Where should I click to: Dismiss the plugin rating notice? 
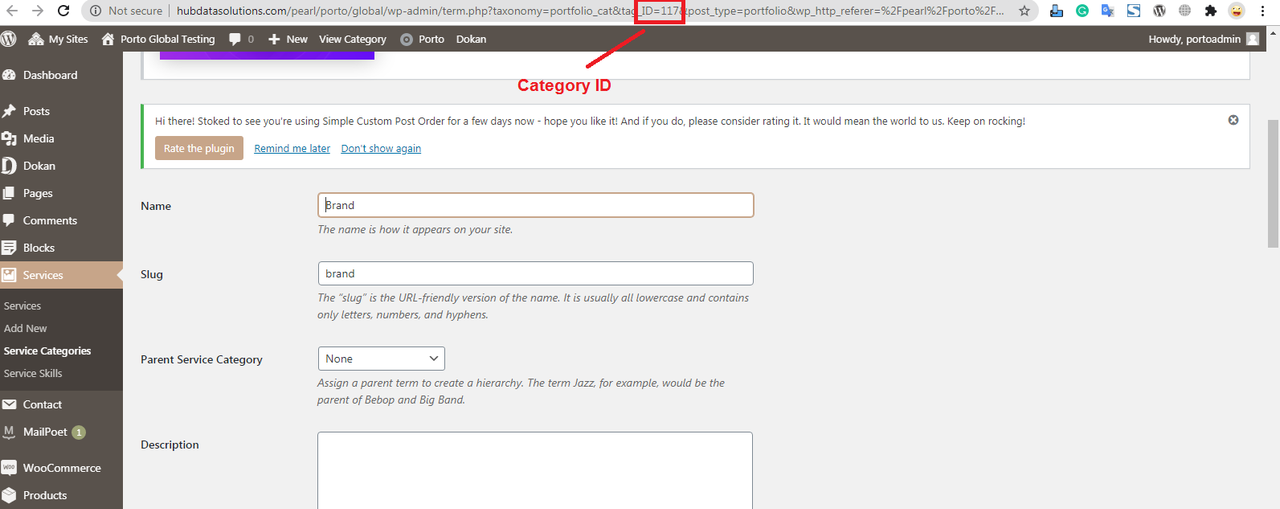pyautogui.click(x=1233, y=120)
